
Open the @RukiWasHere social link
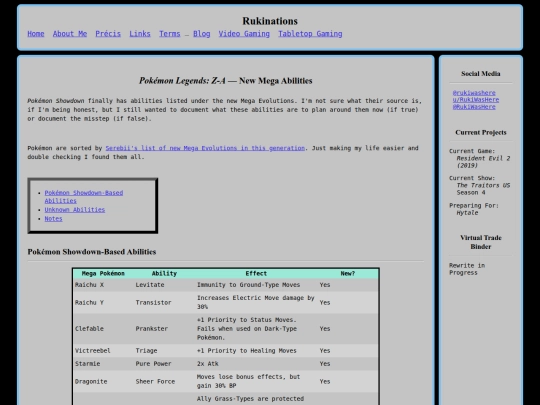pyautogui.click(x=474, y=107)
